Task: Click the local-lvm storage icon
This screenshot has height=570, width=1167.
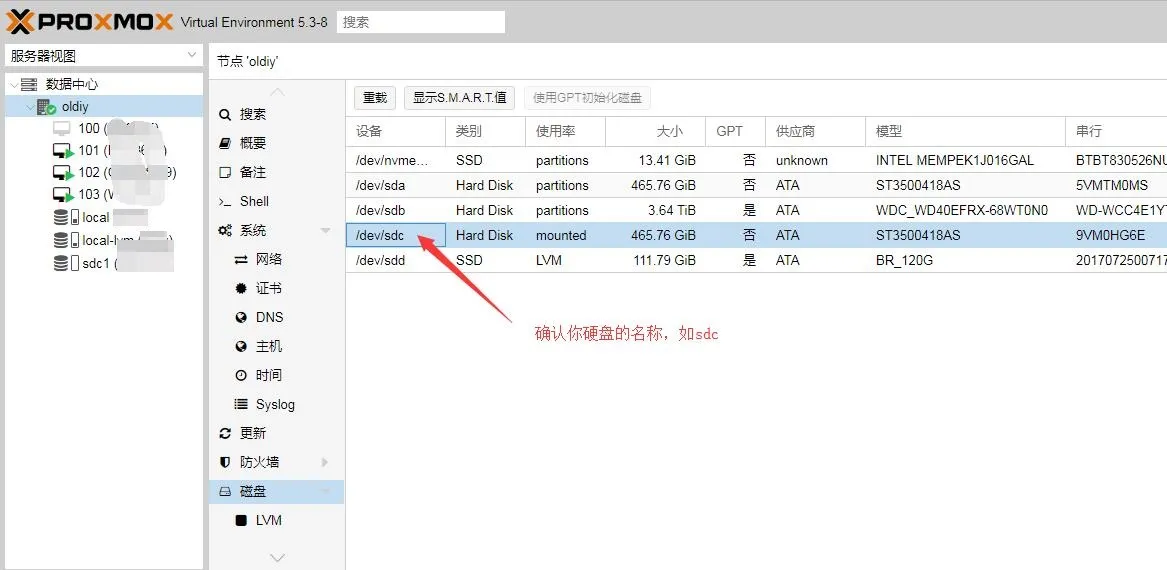Action: [66, 240]
